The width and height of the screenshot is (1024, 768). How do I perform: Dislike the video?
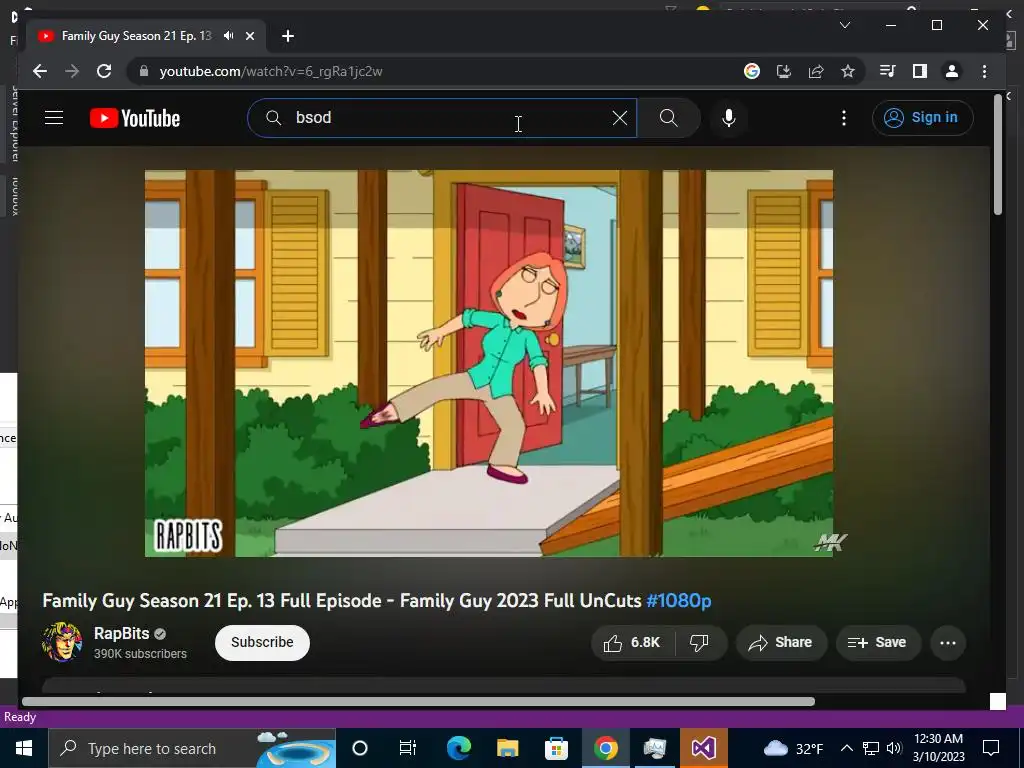tap(699, 643)
